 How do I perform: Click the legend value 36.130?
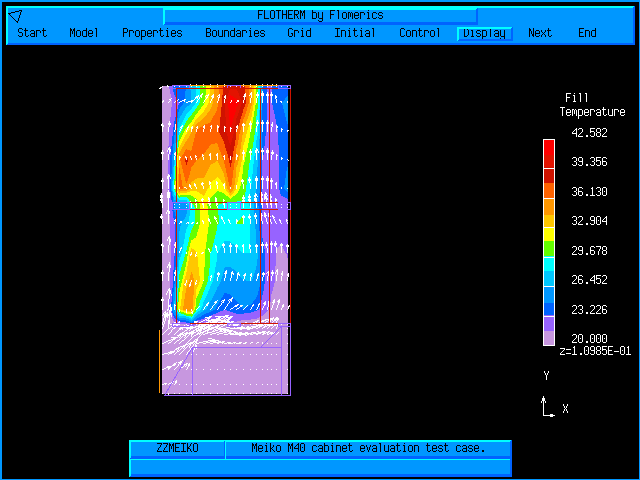tap(589, 192)
